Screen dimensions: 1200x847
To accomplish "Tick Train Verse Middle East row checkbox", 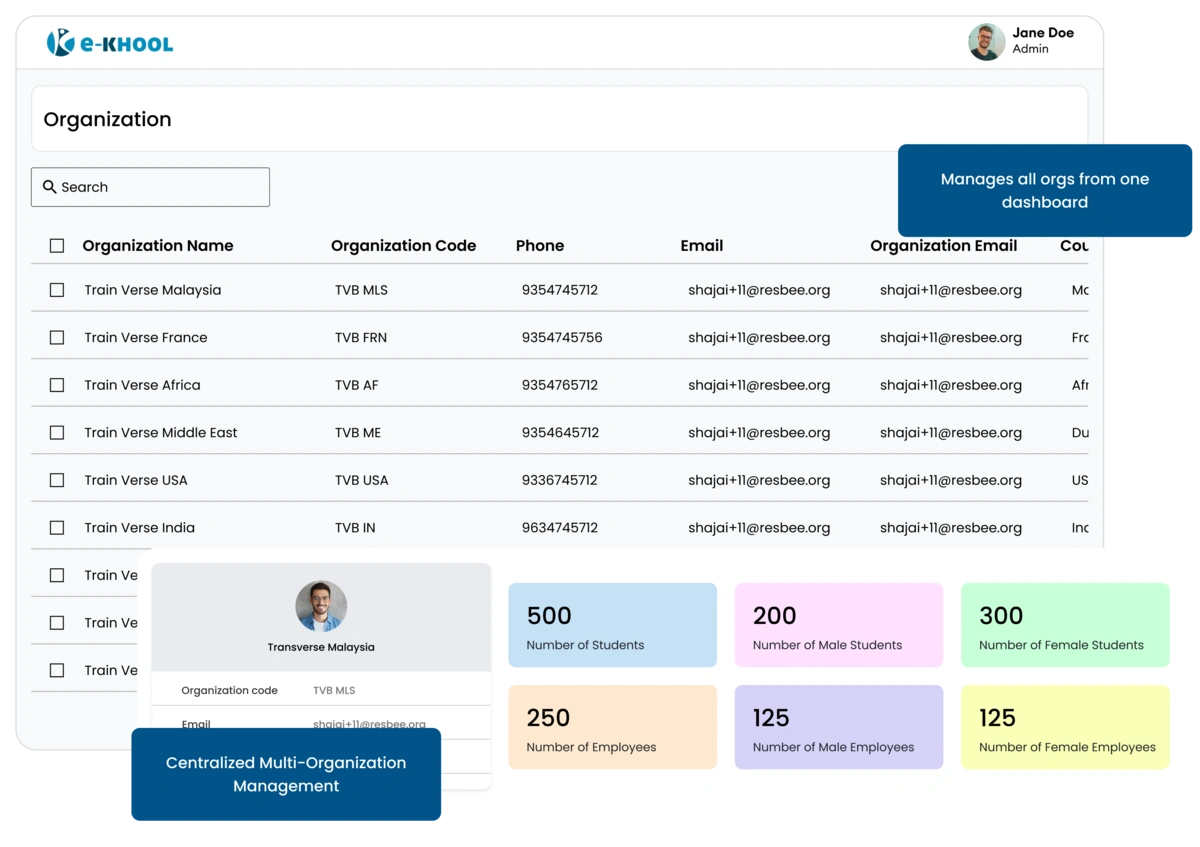I will click(x=57, y=432).
